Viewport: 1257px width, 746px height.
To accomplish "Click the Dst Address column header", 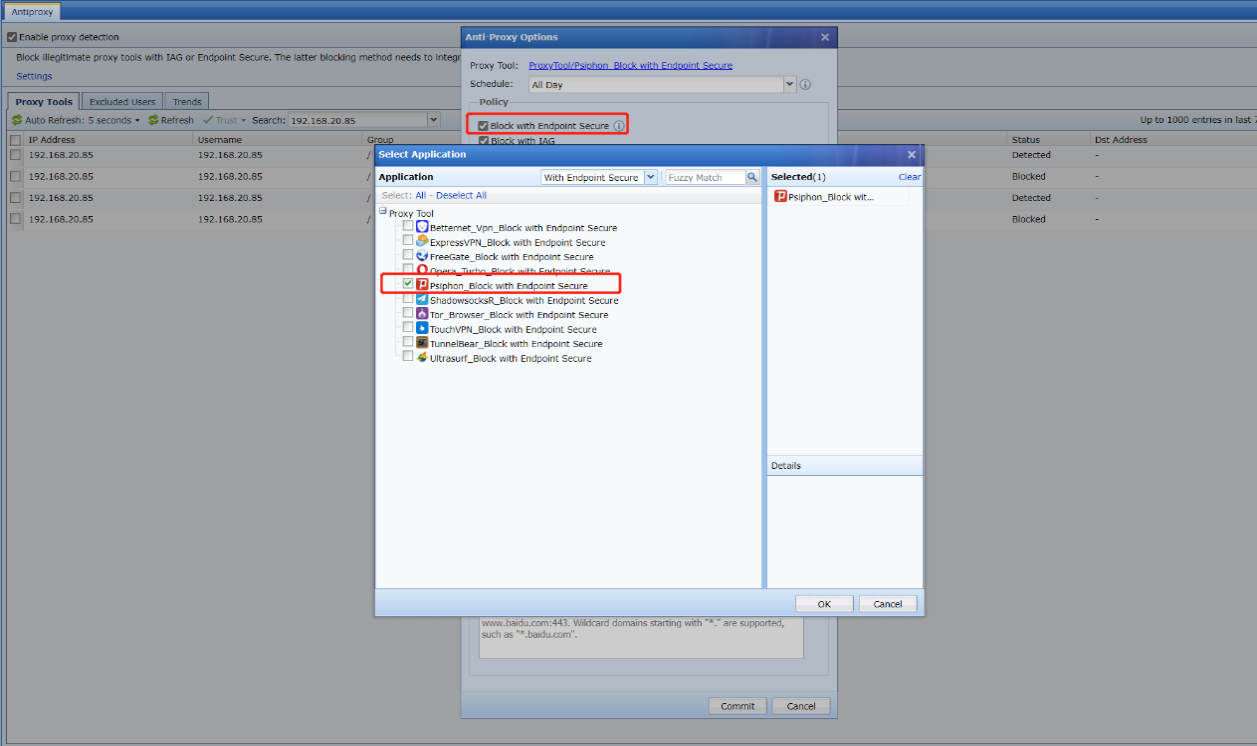I will [1174, 140].
